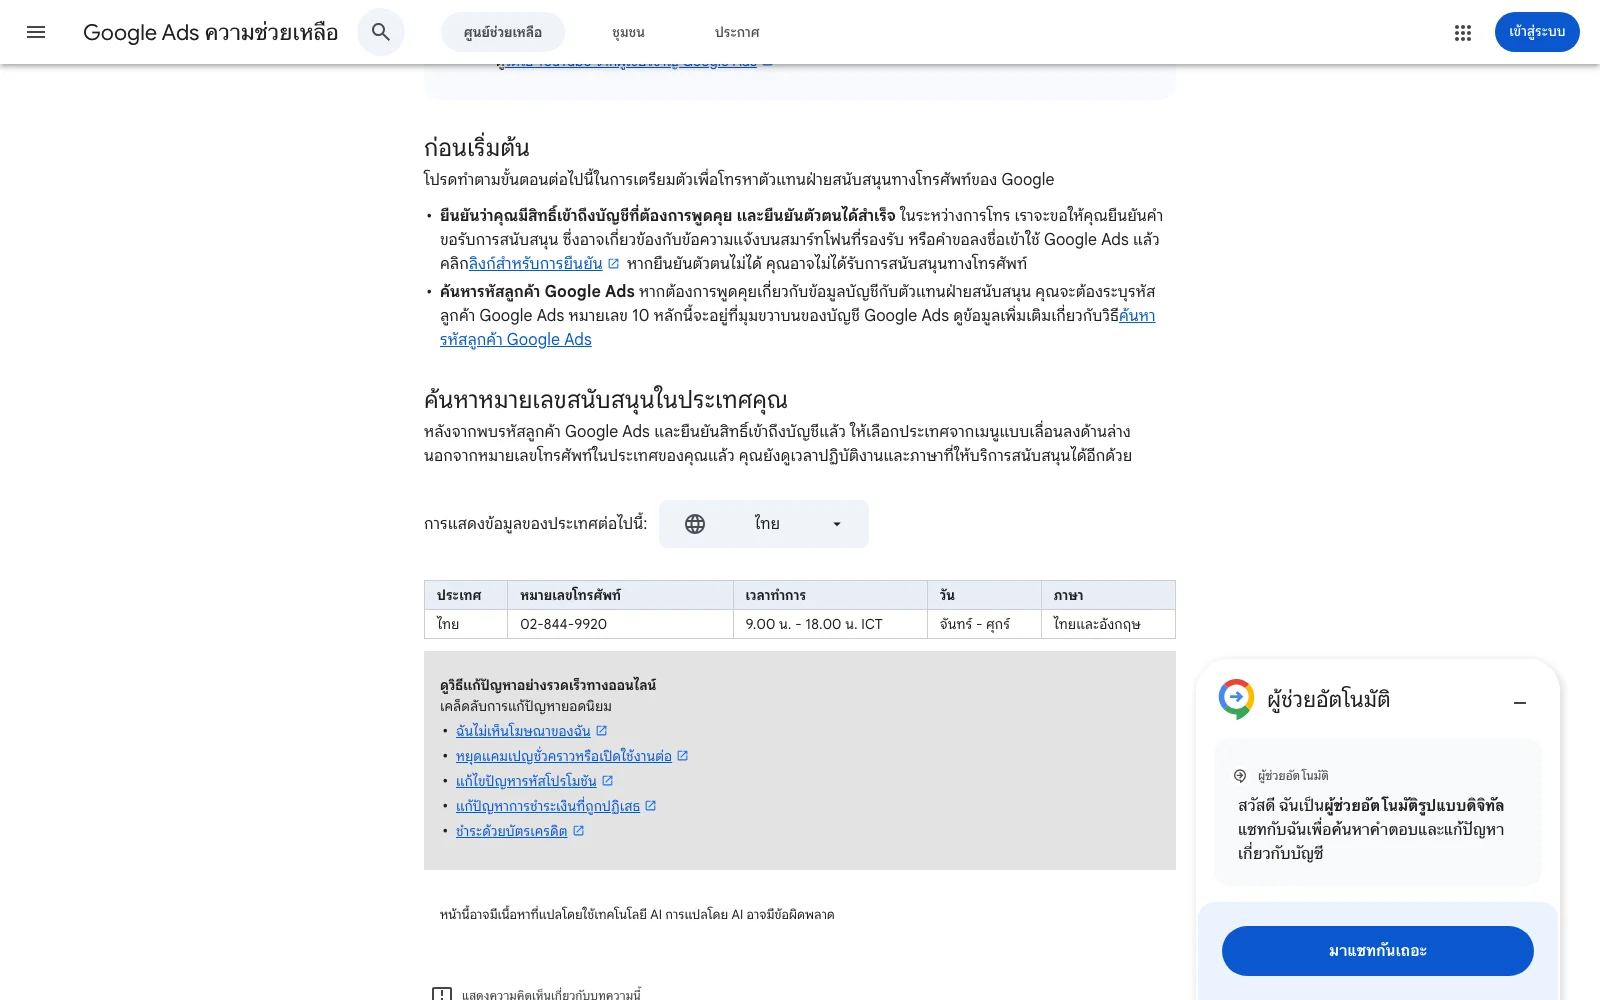Click the เวลาทำการ column header
This screenshot has width=1600, height=1000.
click(830, 595)
